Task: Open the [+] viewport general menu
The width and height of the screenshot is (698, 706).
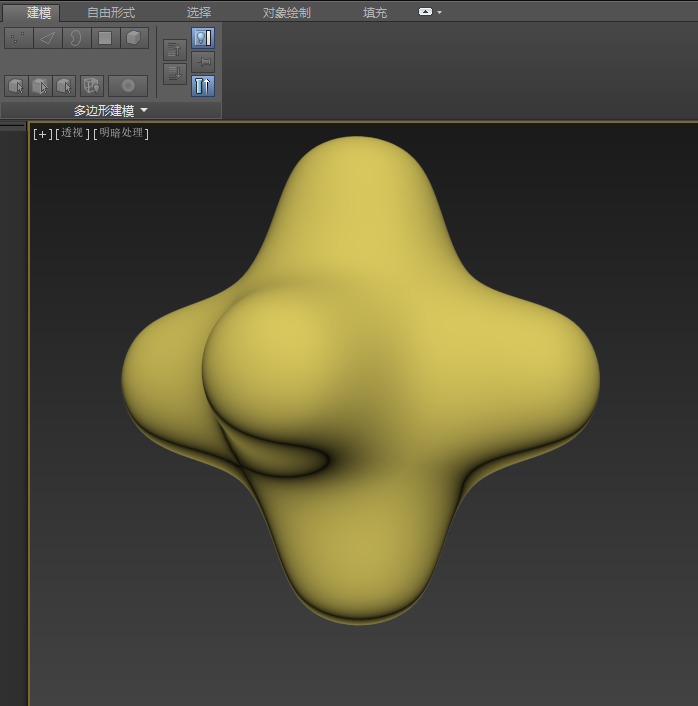Action: coord(42,133)
